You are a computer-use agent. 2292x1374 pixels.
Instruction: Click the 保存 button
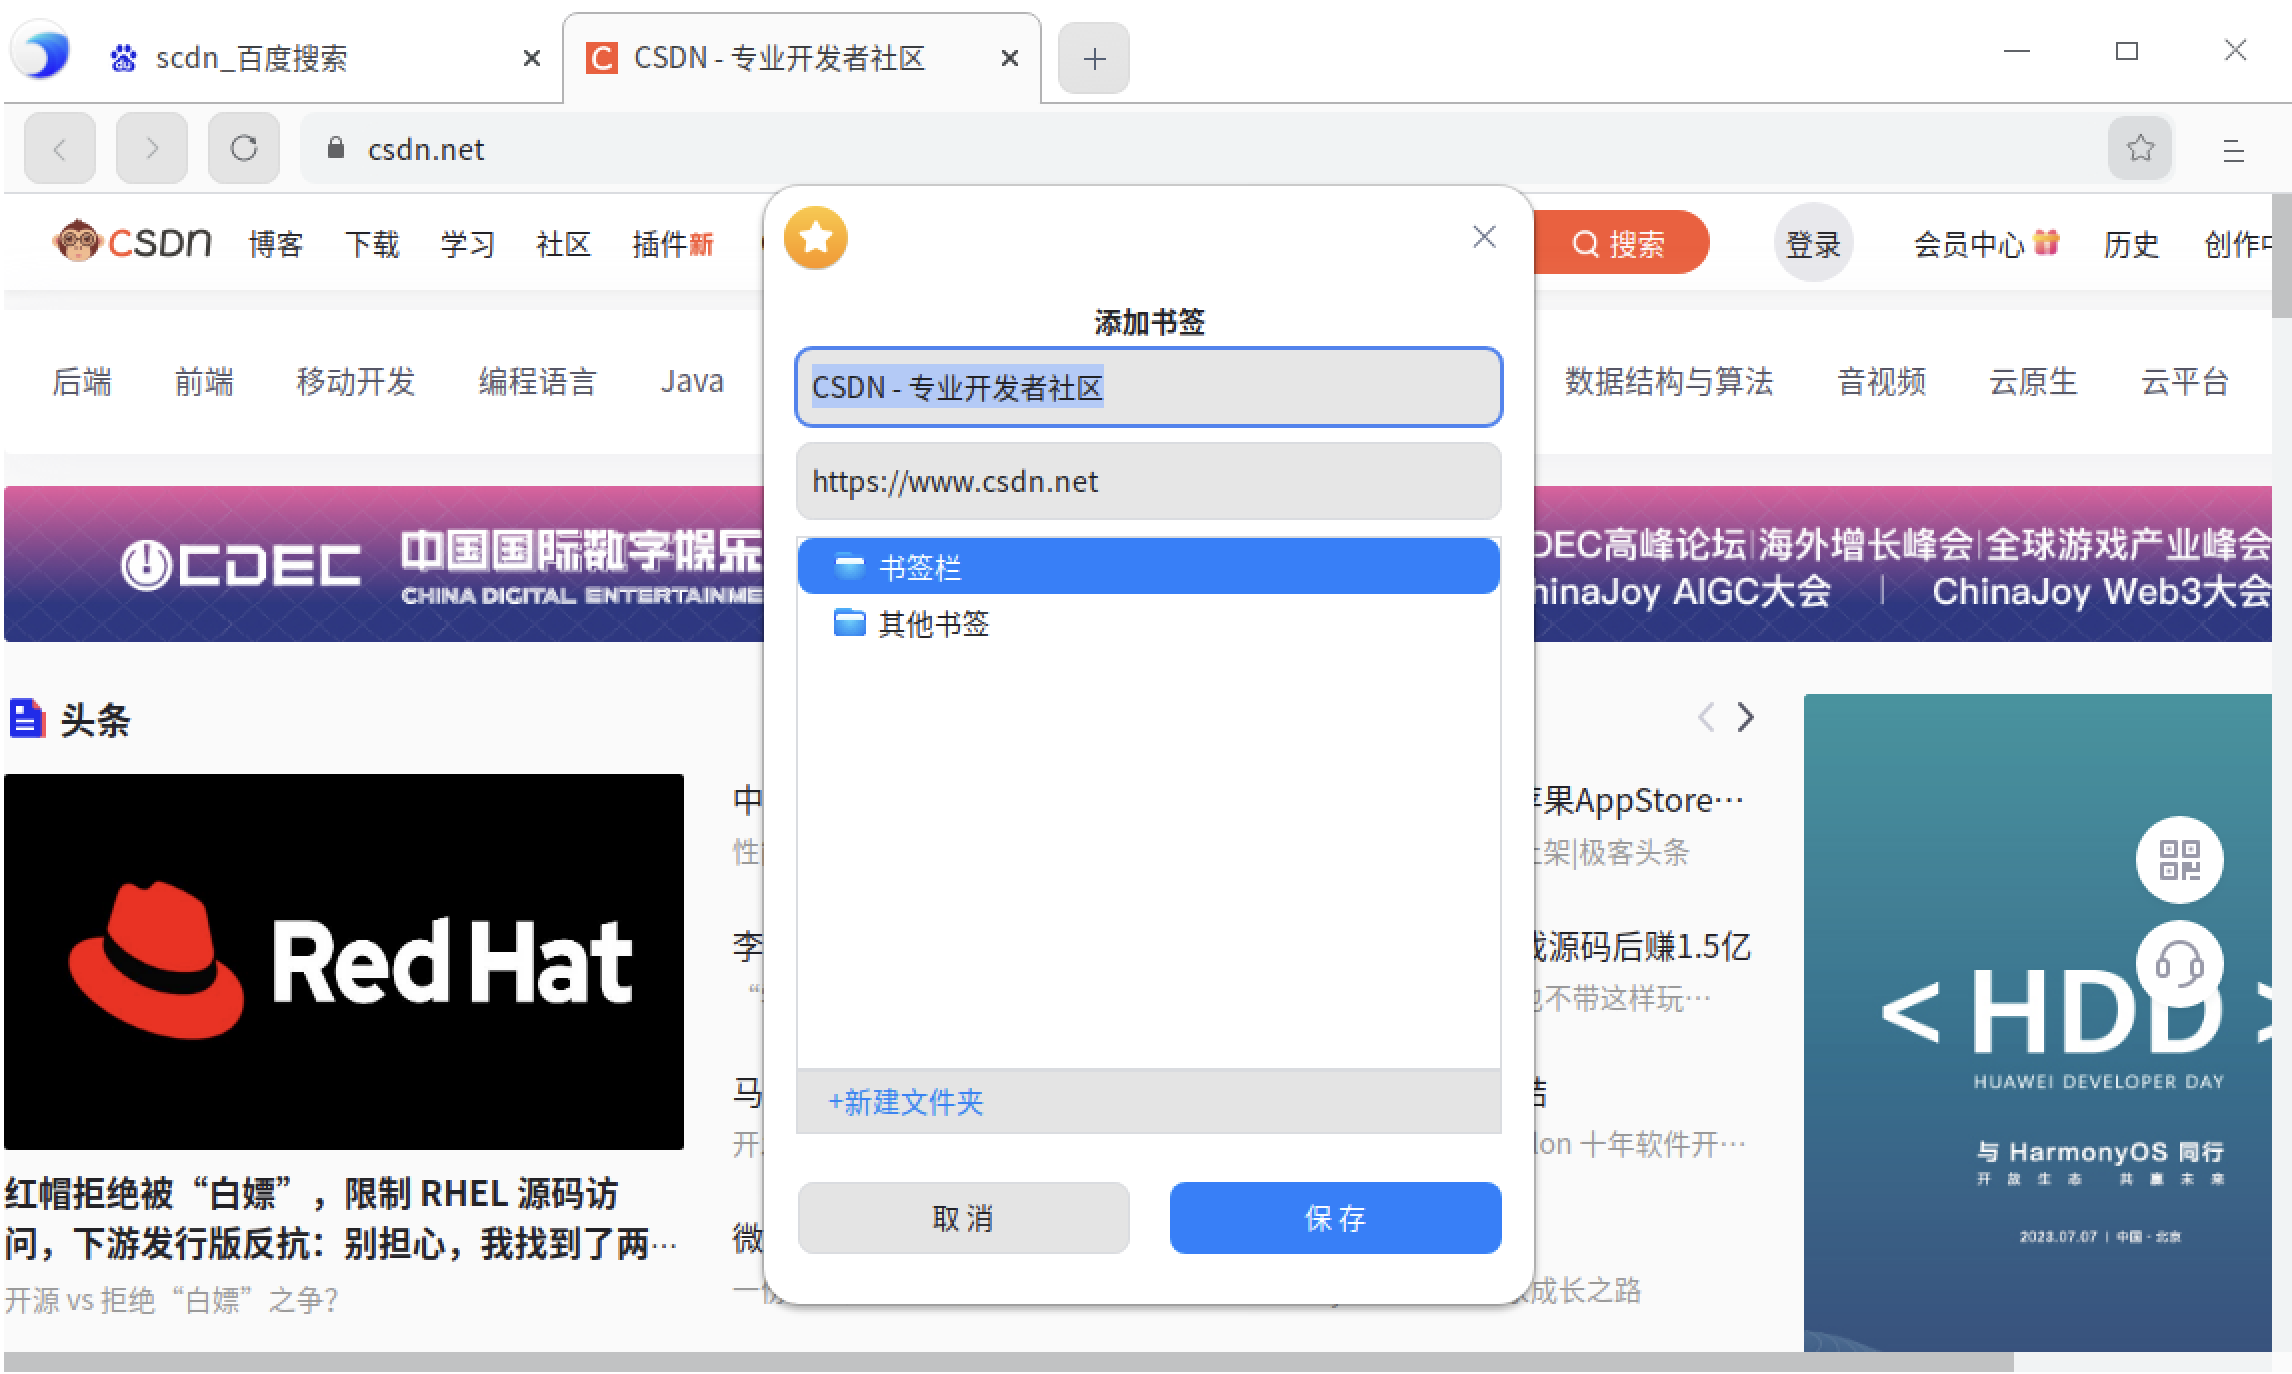1336,1218
